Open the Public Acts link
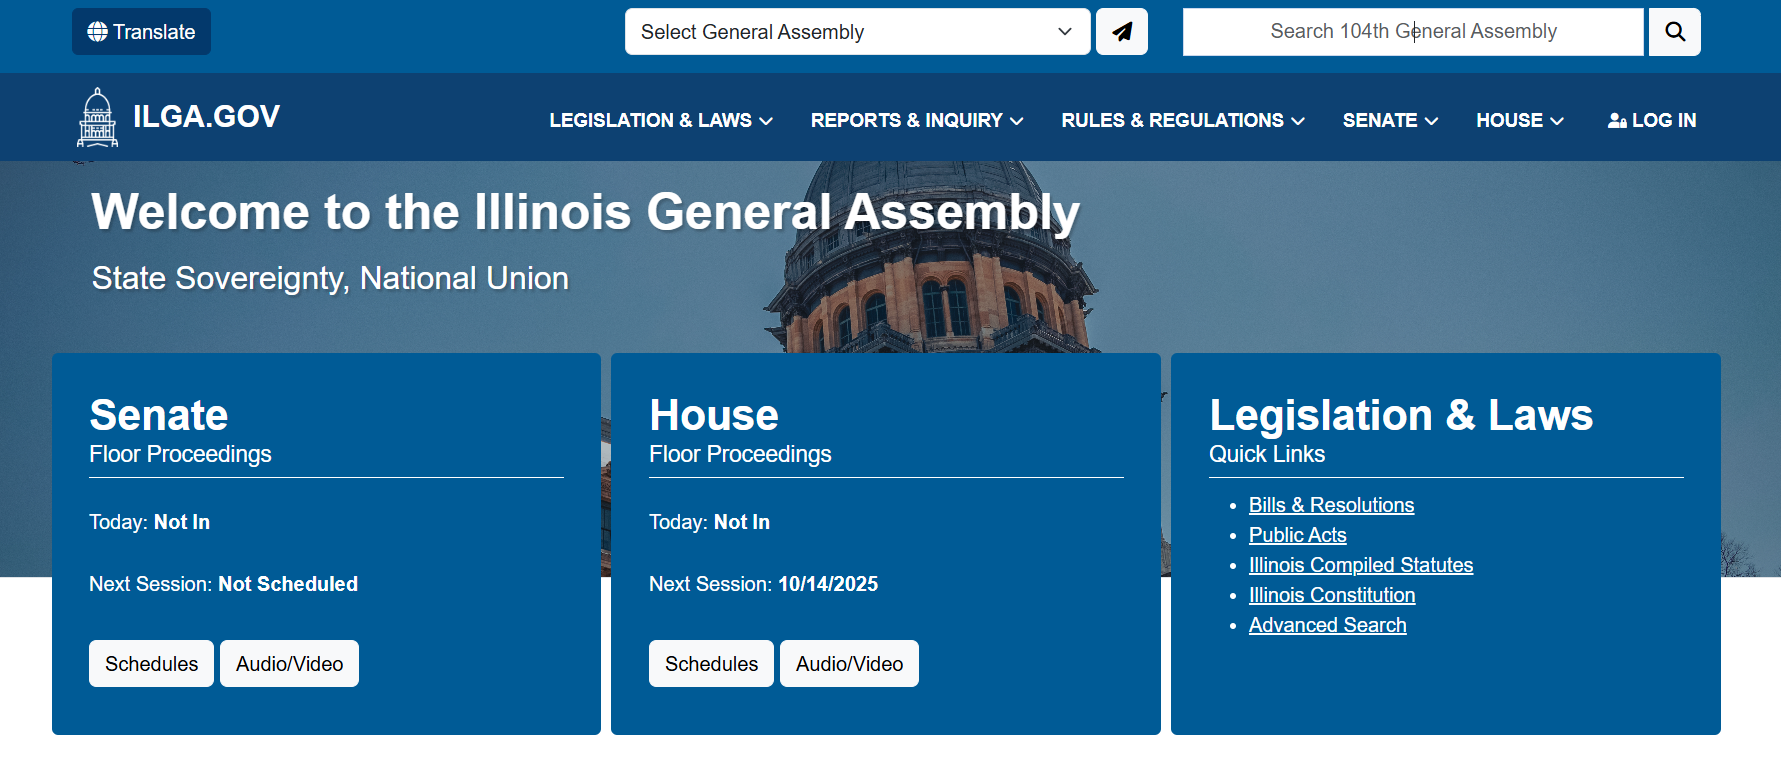The width and height of the screenshot is (1781, 760). tap(1297, 535)
